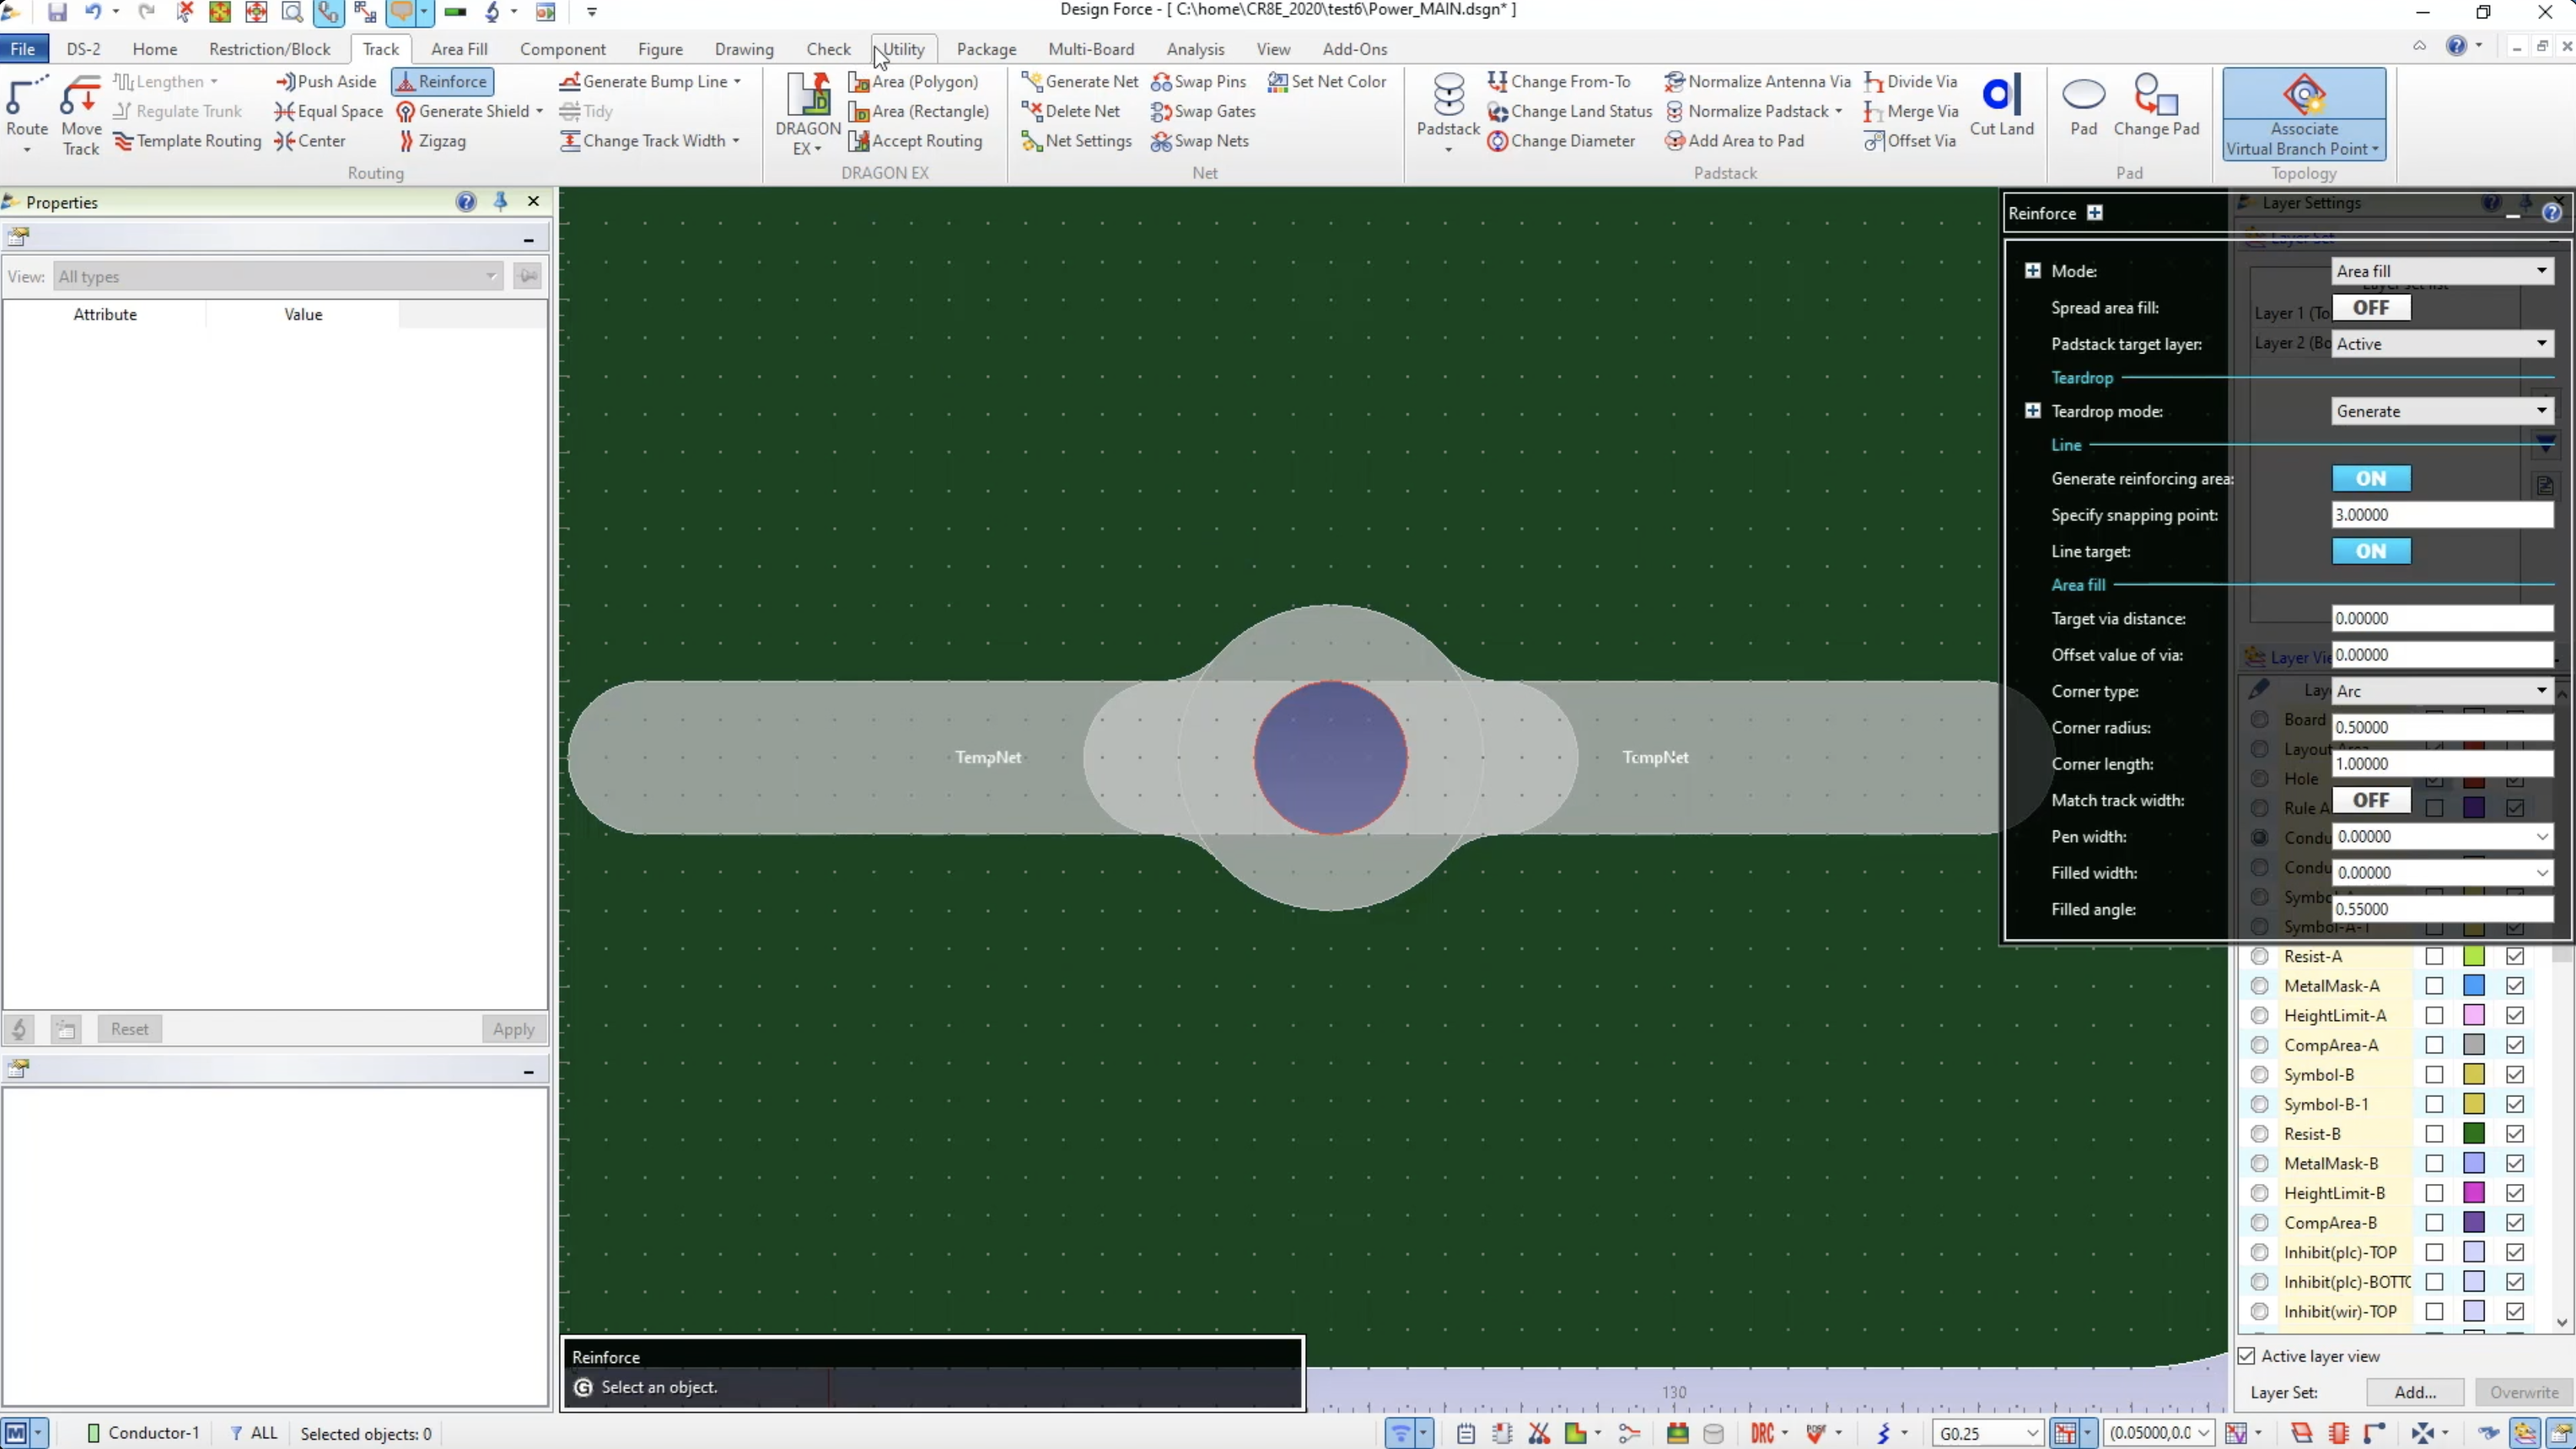Click Accept Routing

coord(915,141)
